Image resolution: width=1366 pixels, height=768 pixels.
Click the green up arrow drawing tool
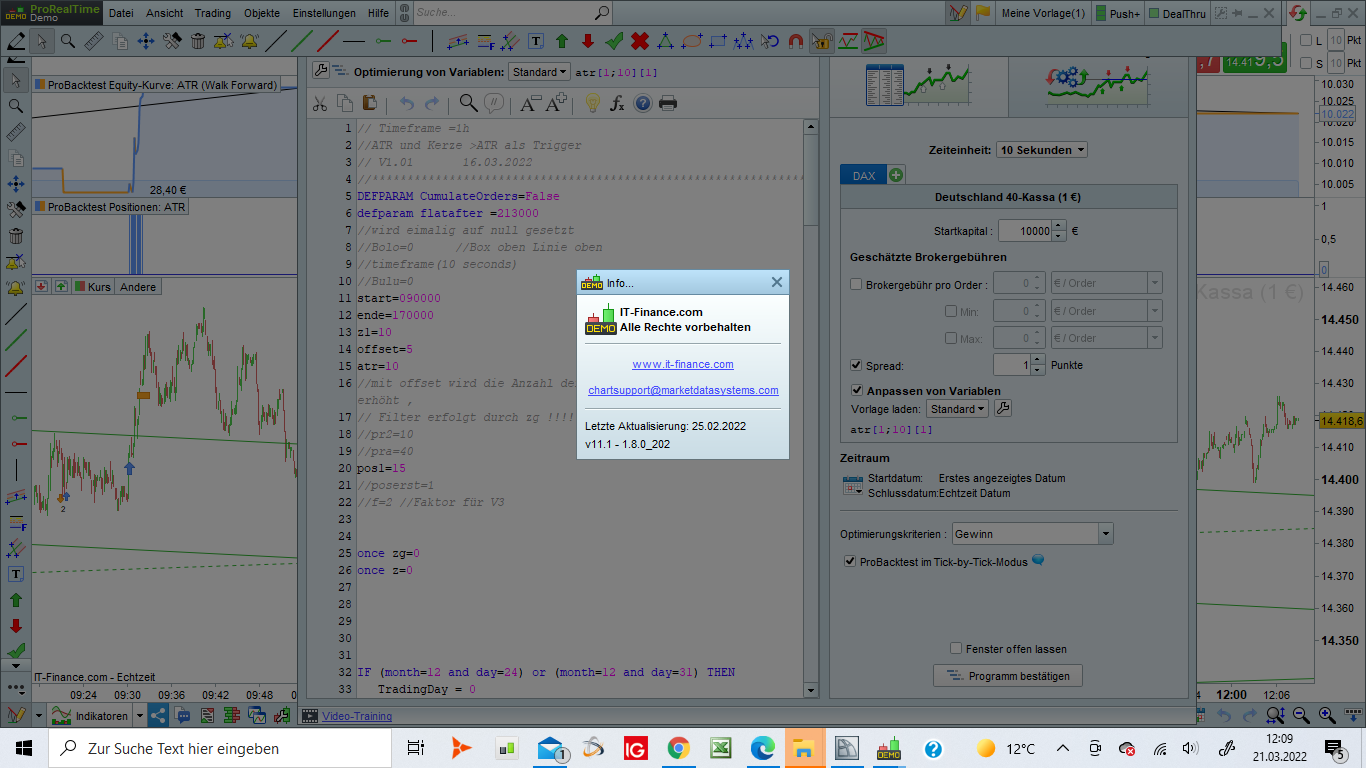click(x=562, y=41)
